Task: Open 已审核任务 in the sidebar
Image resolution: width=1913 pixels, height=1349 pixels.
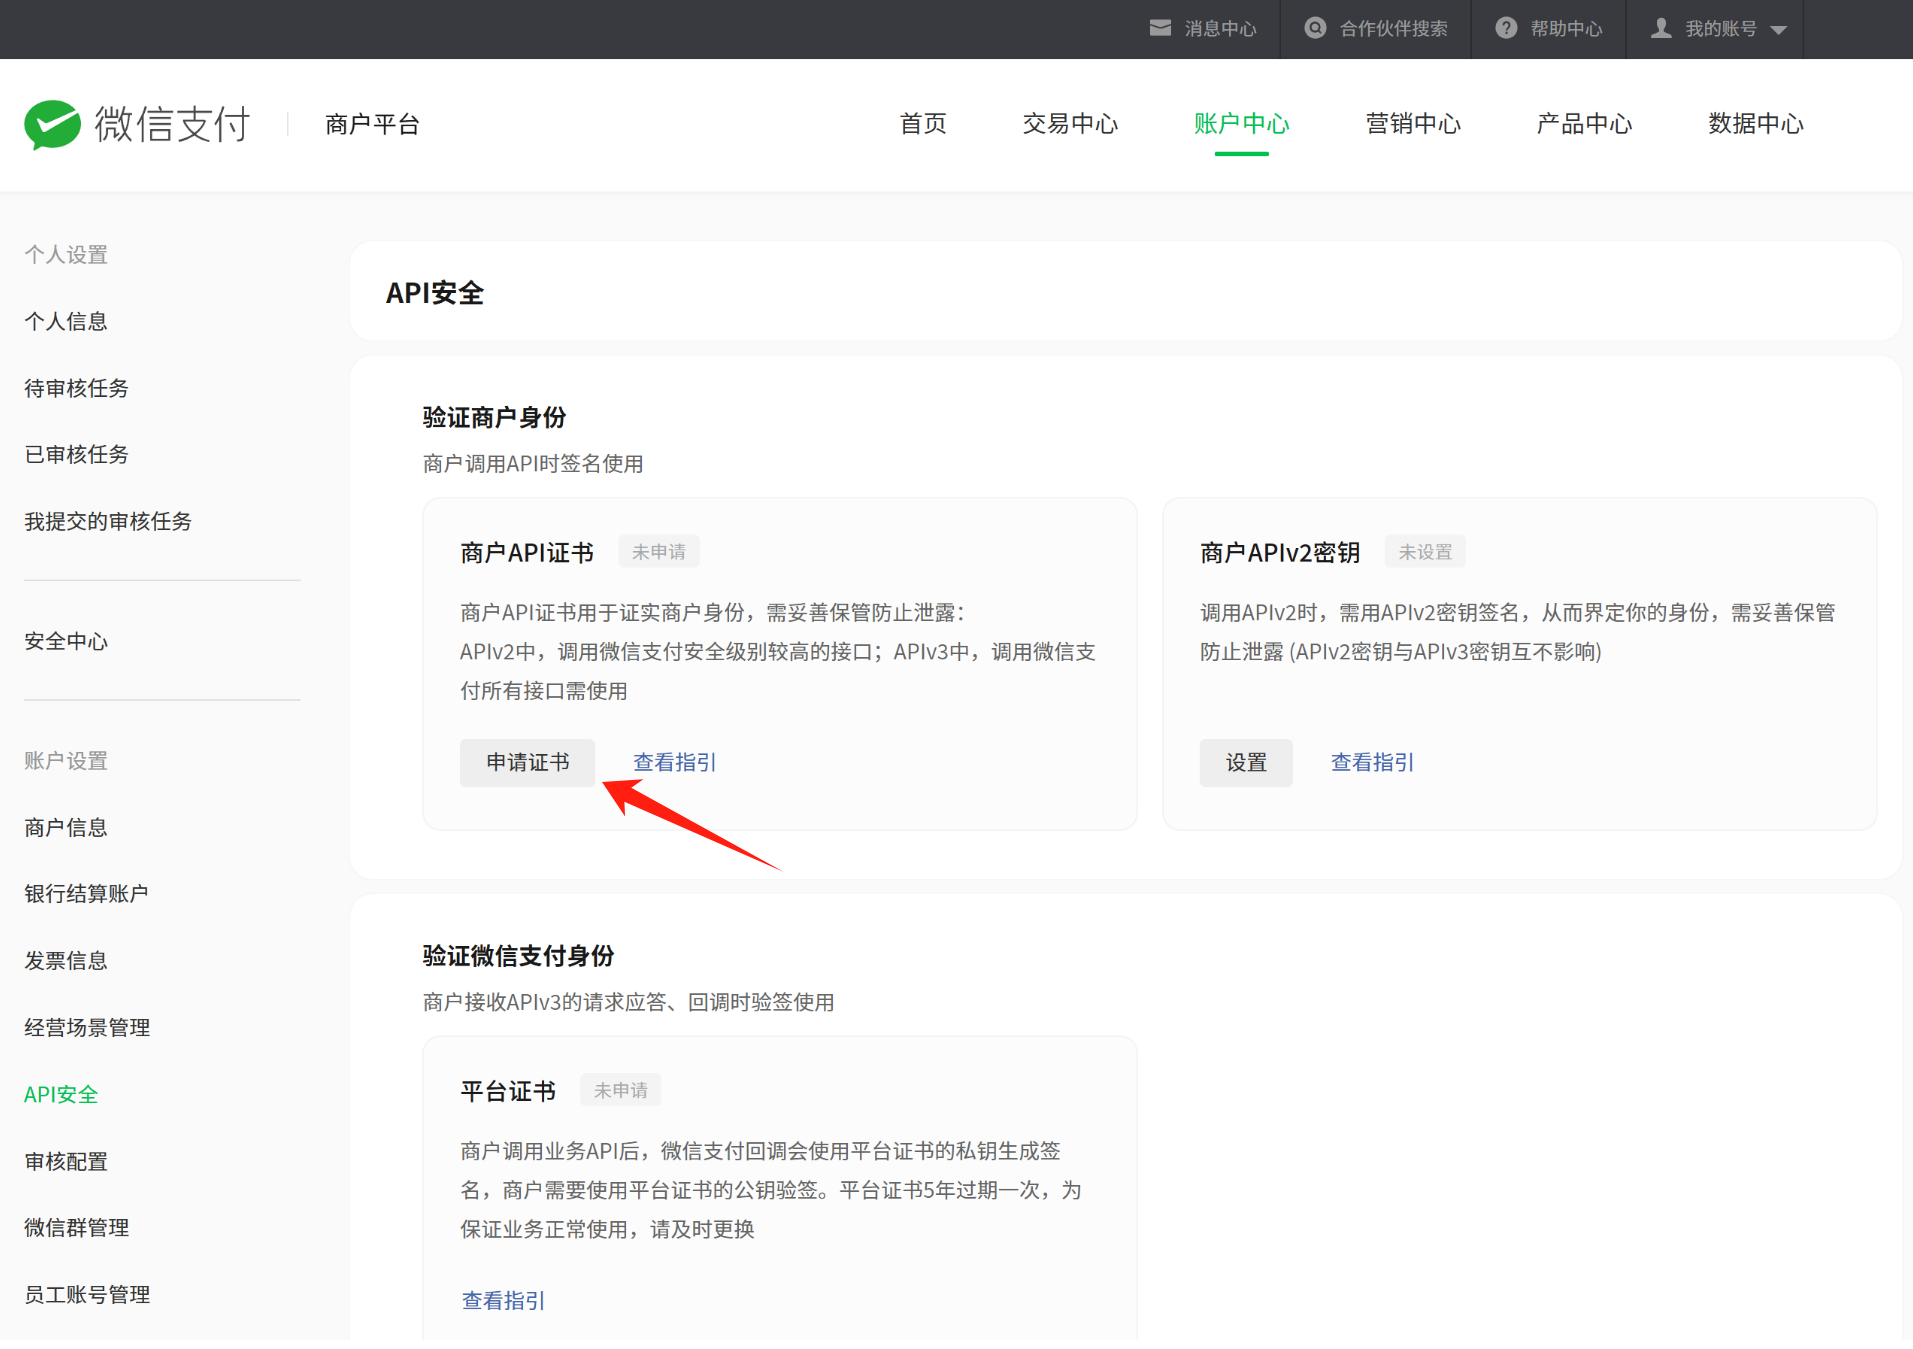Action: click(x=76, y=454)
